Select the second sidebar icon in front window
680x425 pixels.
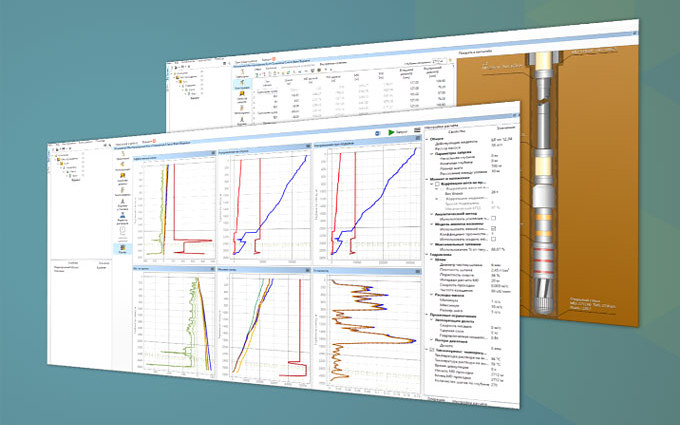tap(123, 165)
